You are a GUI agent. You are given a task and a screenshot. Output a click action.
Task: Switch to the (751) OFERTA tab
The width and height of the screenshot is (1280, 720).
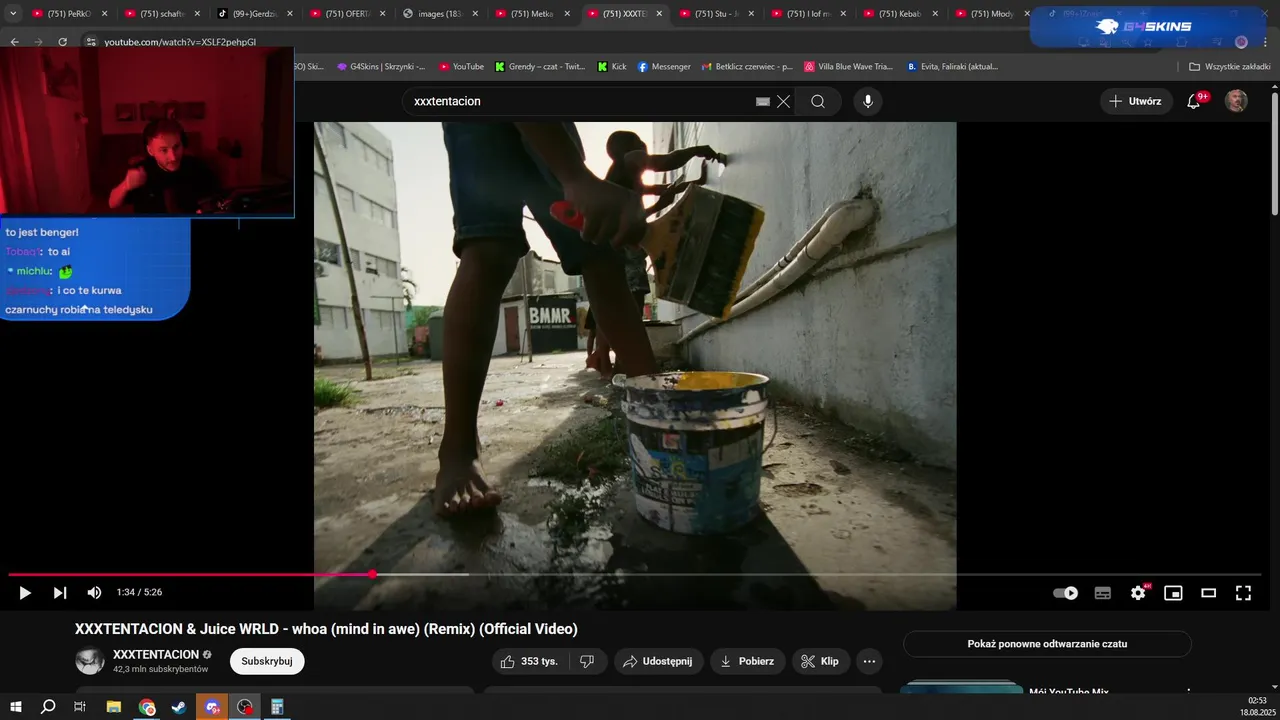click(x=346, y=14)
